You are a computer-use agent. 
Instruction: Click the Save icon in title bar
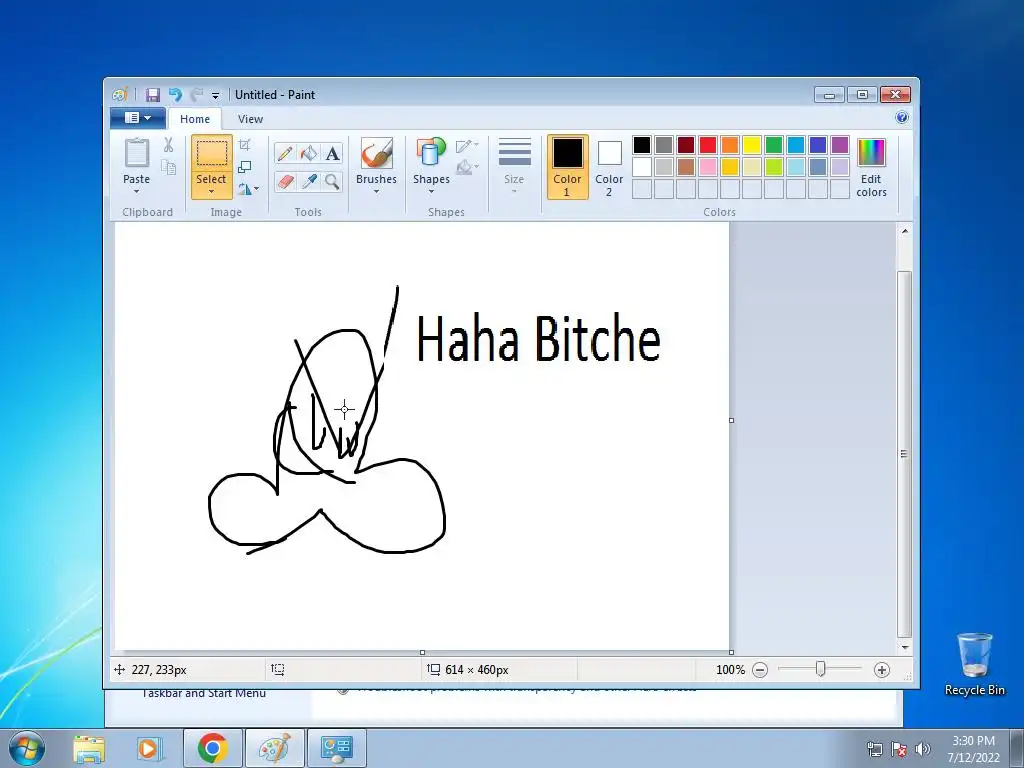tap(153, 95)
